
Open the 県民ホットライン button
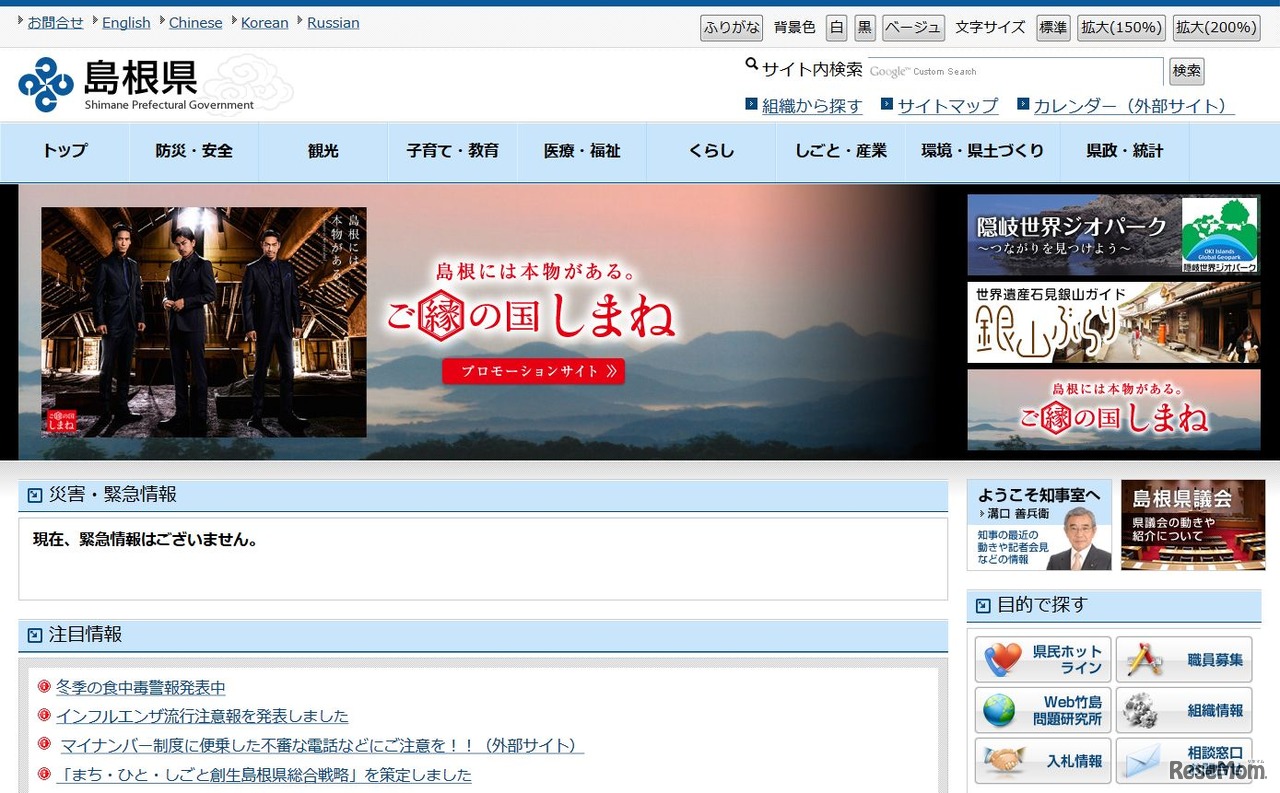coord(1043,659)
